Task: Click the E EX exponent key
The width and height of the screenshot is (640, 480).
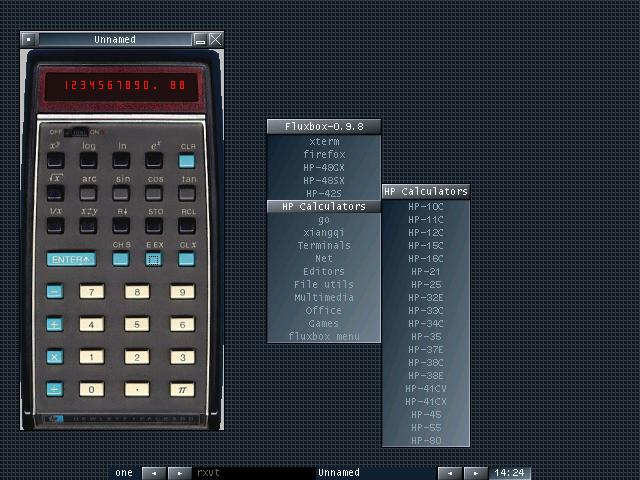Action: click(154, 259)
